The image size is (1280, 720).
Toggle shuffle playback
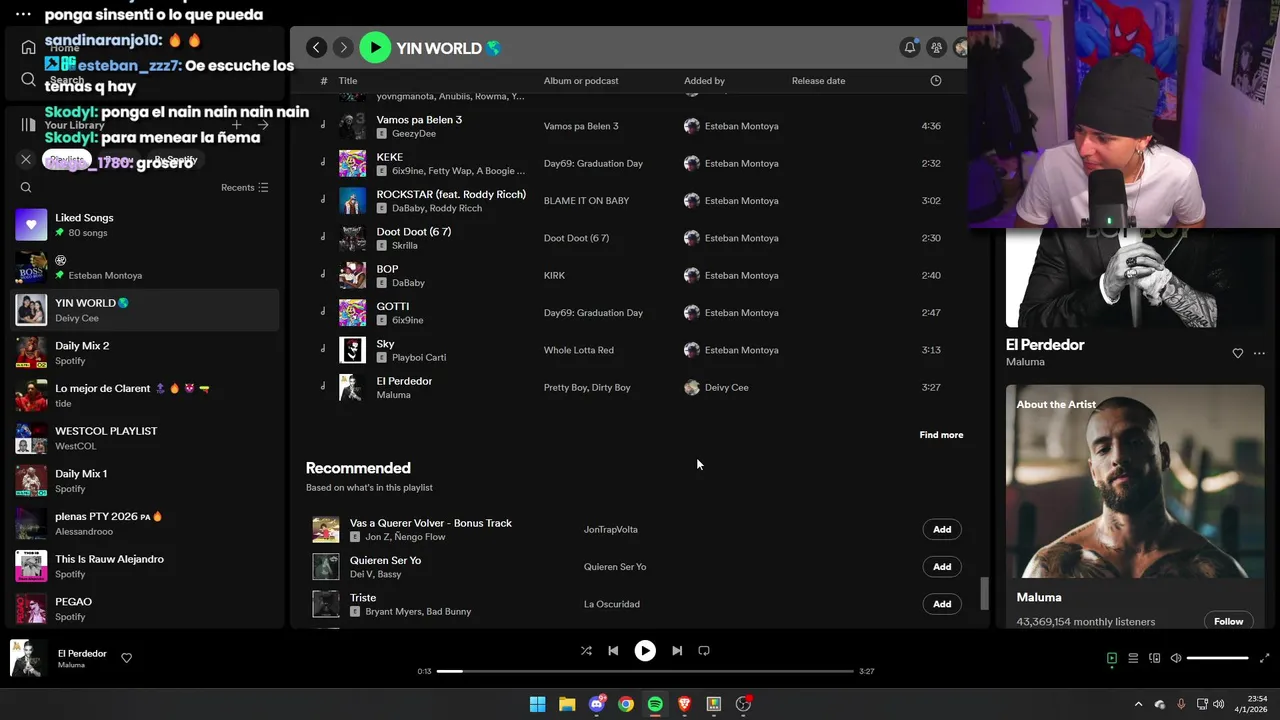[x=586, y=650]
